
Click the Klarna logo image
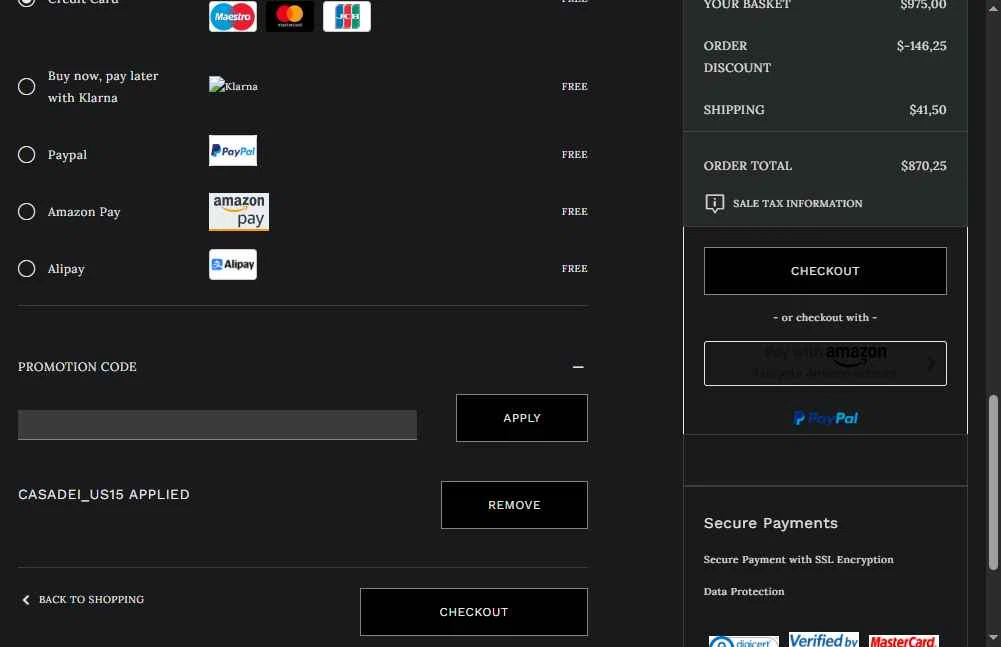click(234, 86)
